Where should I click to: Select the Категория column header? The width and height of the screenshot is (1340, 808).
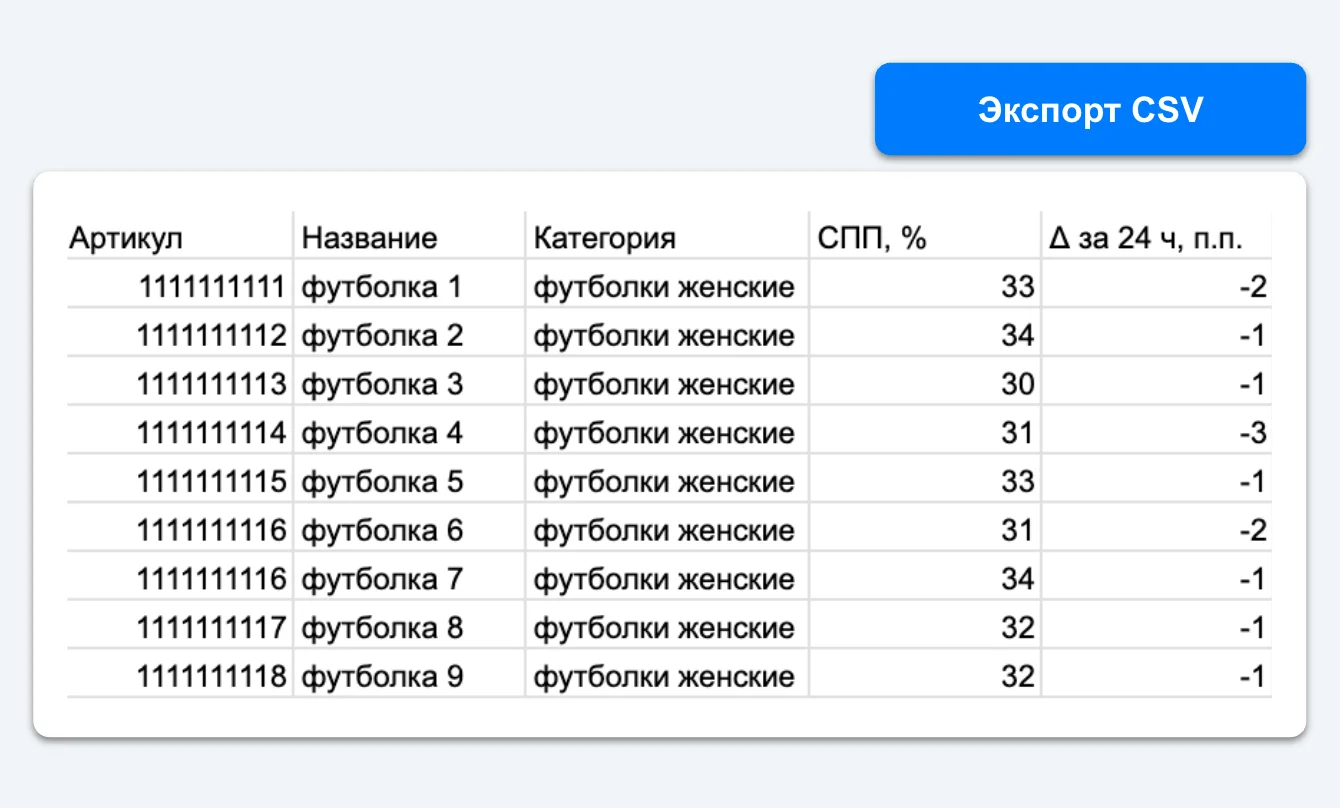667,236
